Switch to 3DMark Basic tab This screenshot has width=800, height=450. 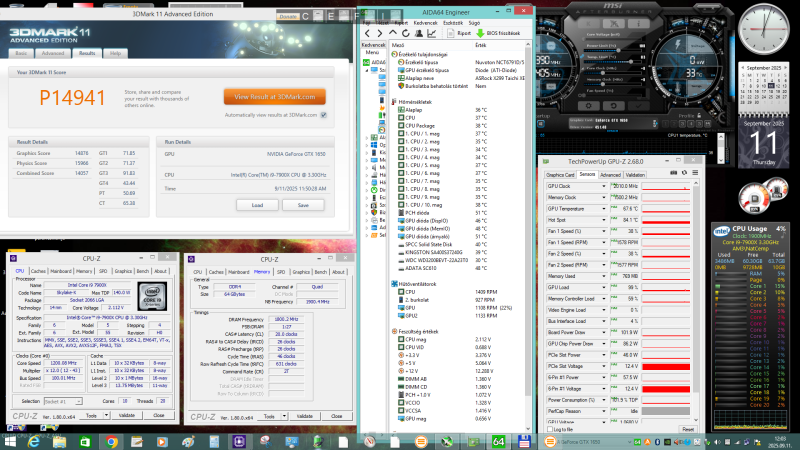pyautogui.click(x=21, y=54)
